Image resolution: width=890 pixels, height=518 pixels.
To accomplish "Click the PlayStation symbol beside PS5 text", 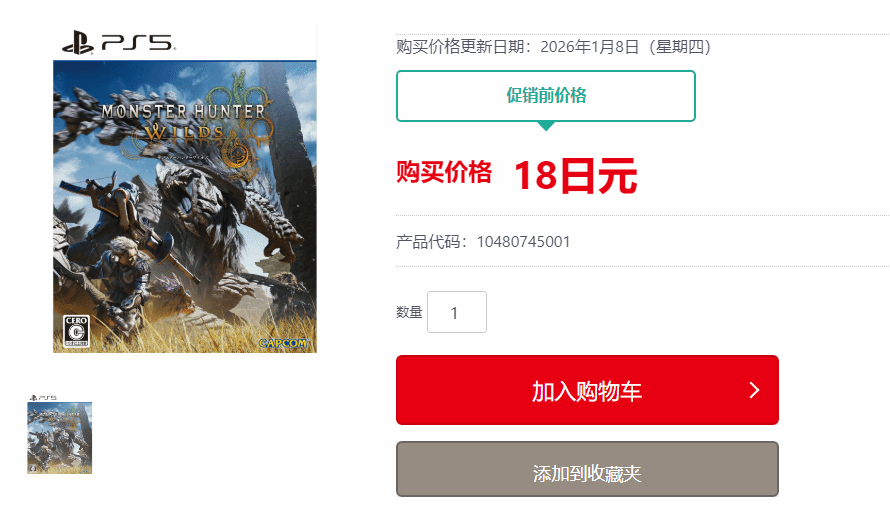I will (x=78, y=43).
